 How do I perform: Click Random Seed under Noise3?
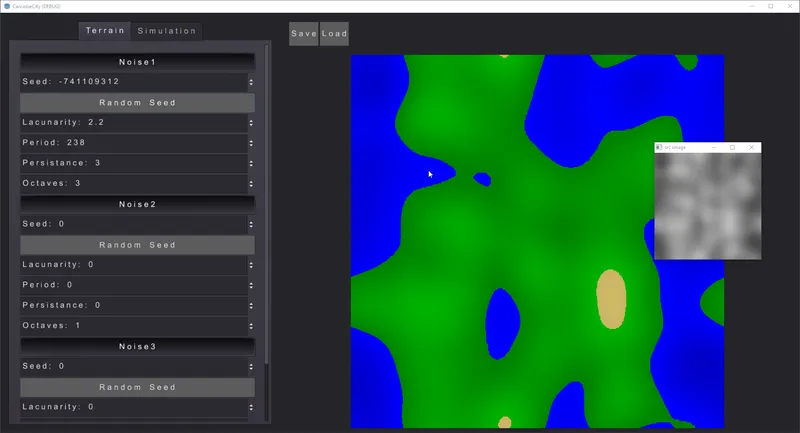click(137, 387)
